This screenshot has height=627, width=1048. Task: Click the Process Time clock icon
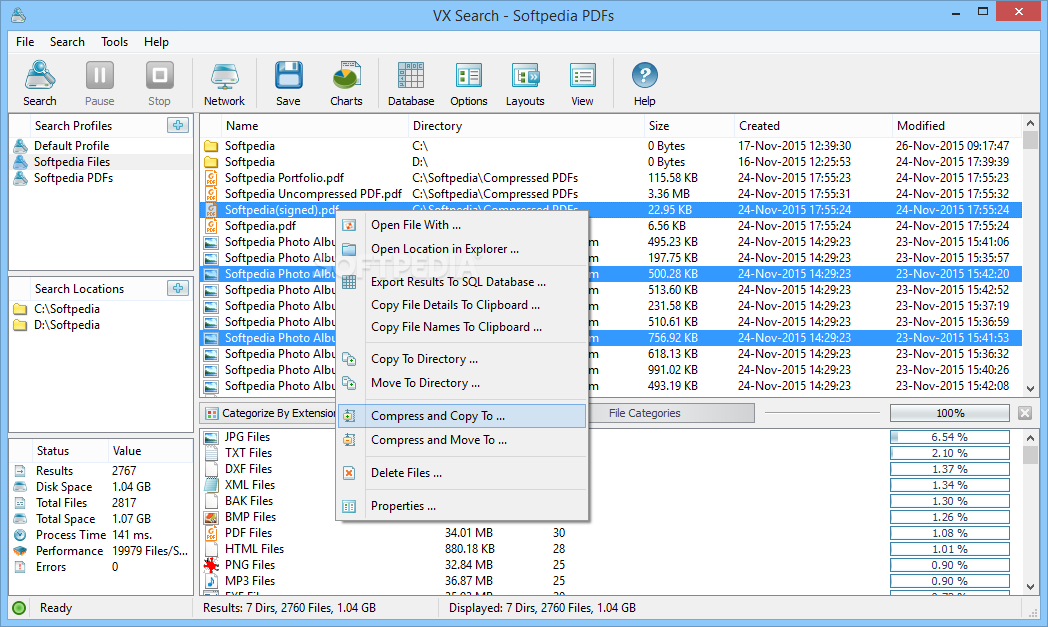point(21,535)
